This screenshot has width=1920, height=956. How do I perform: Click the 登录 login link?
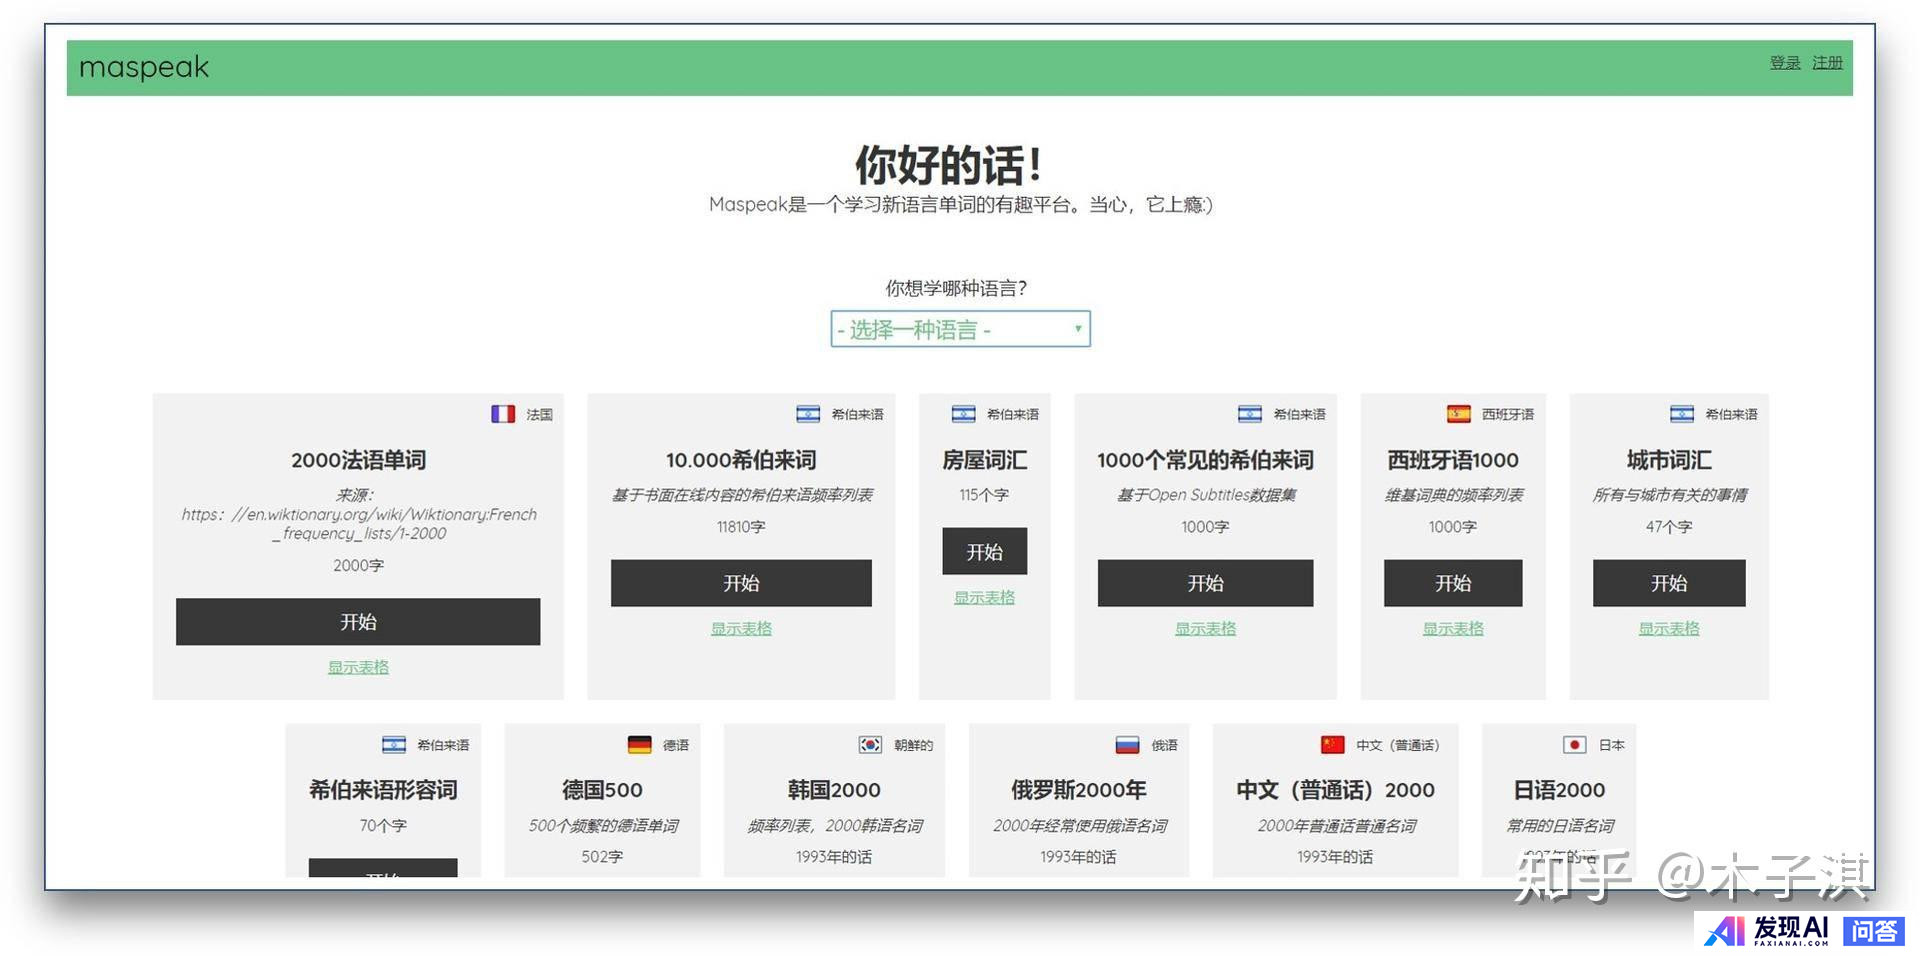click(1784, 63)
